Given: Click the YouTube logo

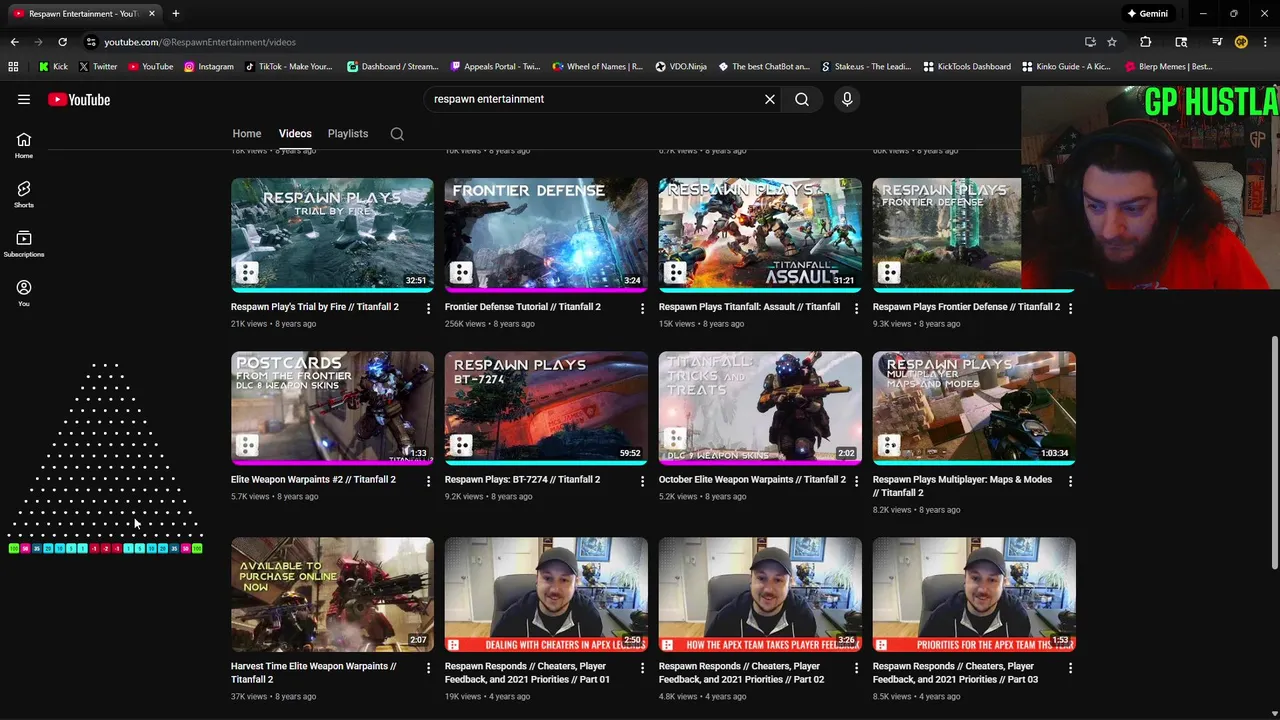Looking at the screenshot, I should click(79, 99).
